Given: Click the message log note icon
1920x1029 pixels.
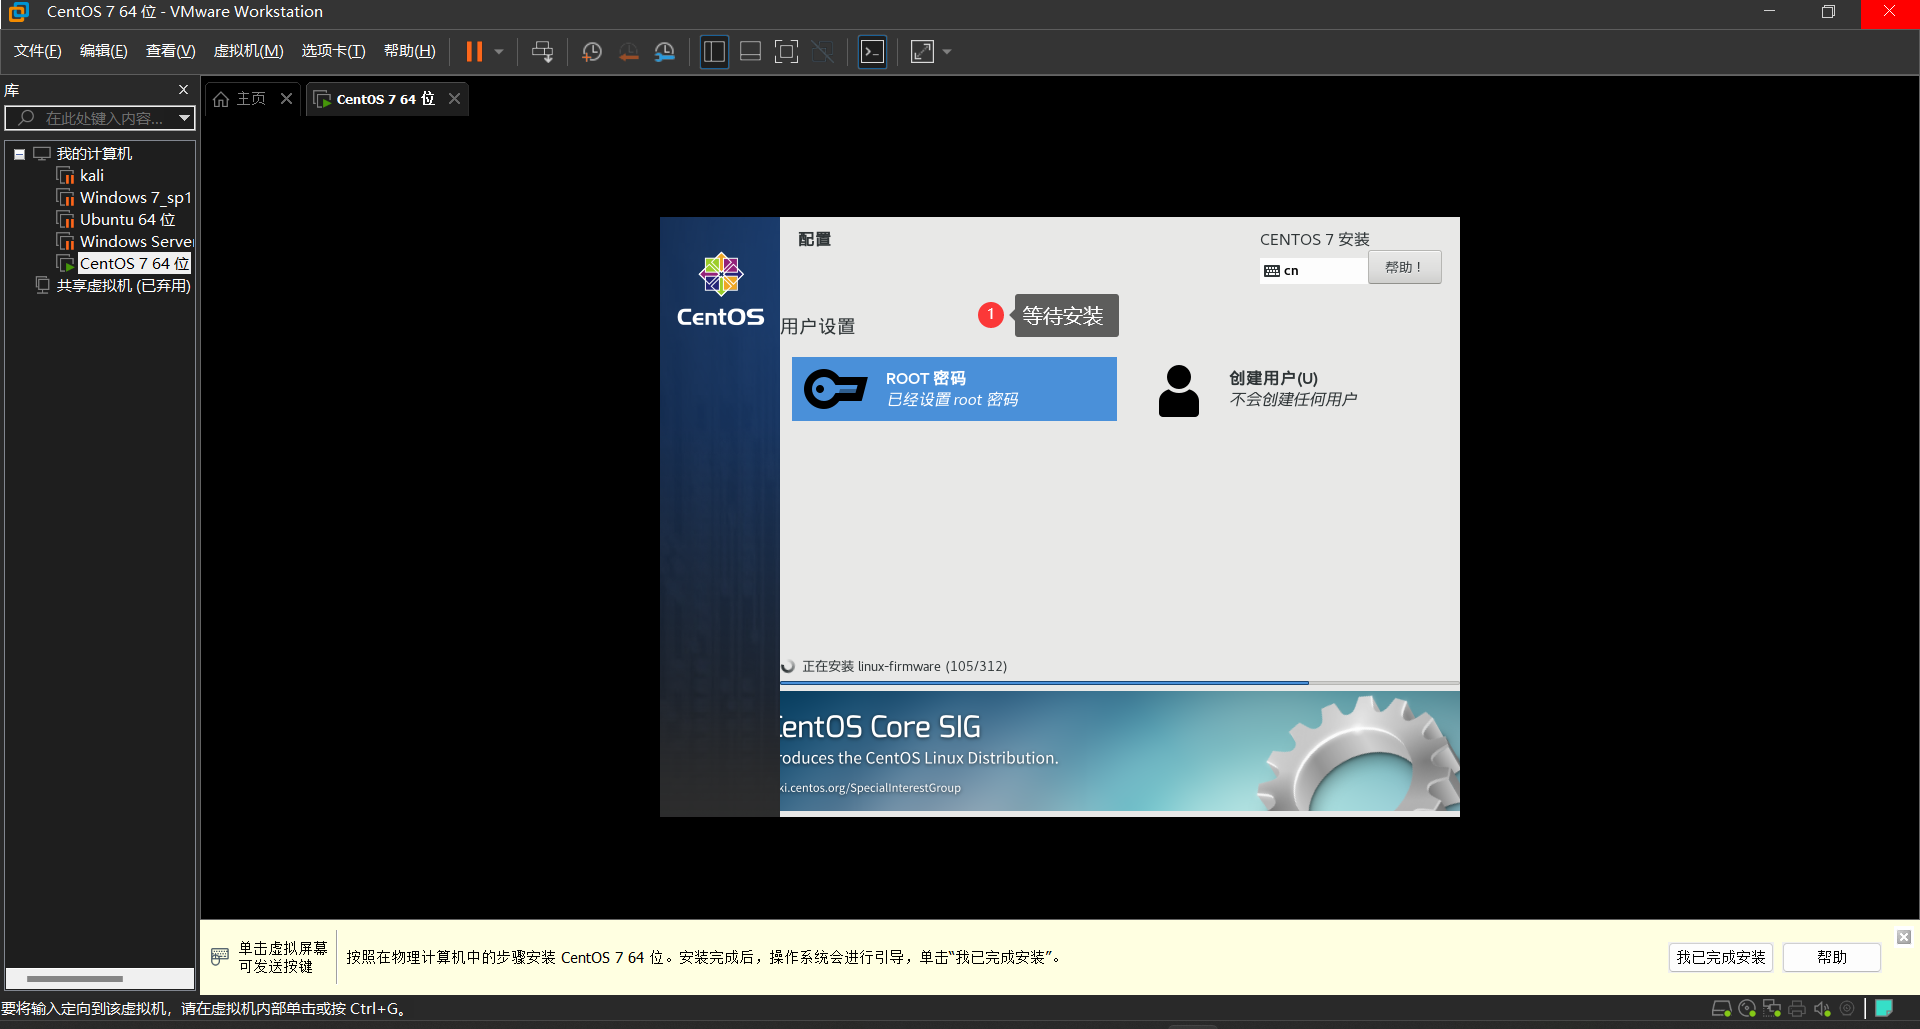Looking at the screenshot, I should click(x=1884, y=1008).
